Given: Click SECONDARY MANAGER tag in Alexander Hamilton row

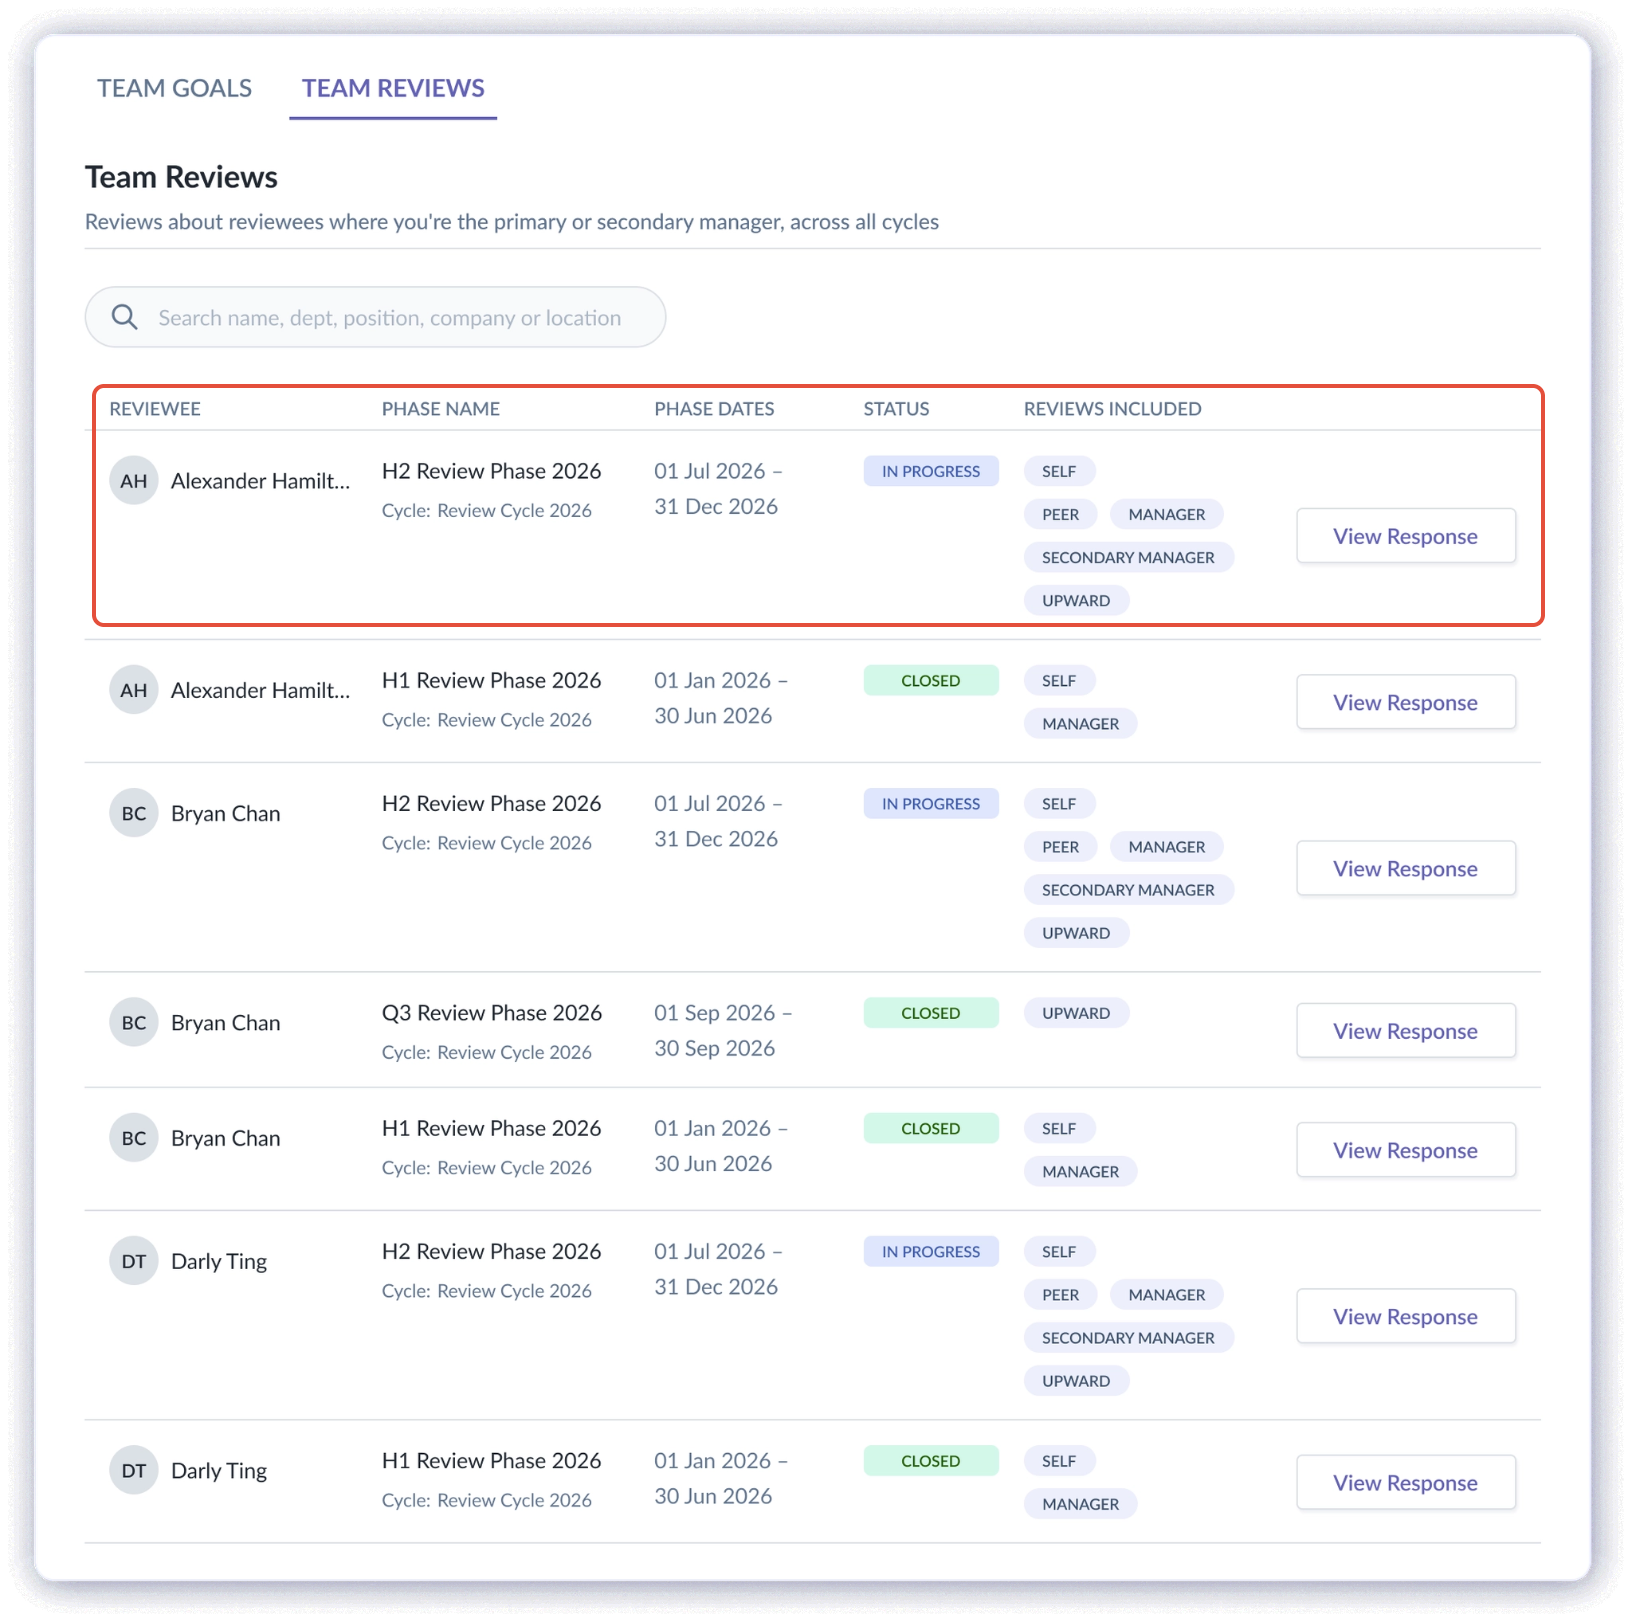Looking at the screenshot, I should [x=1128, y=557].
